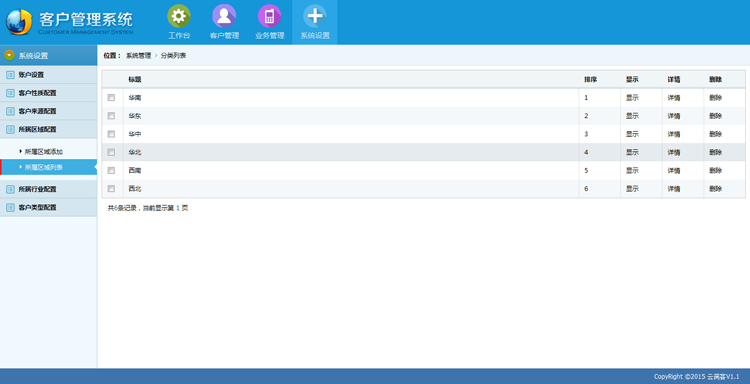Tick the checkbox for 华南 row

(x=111, y=98)
